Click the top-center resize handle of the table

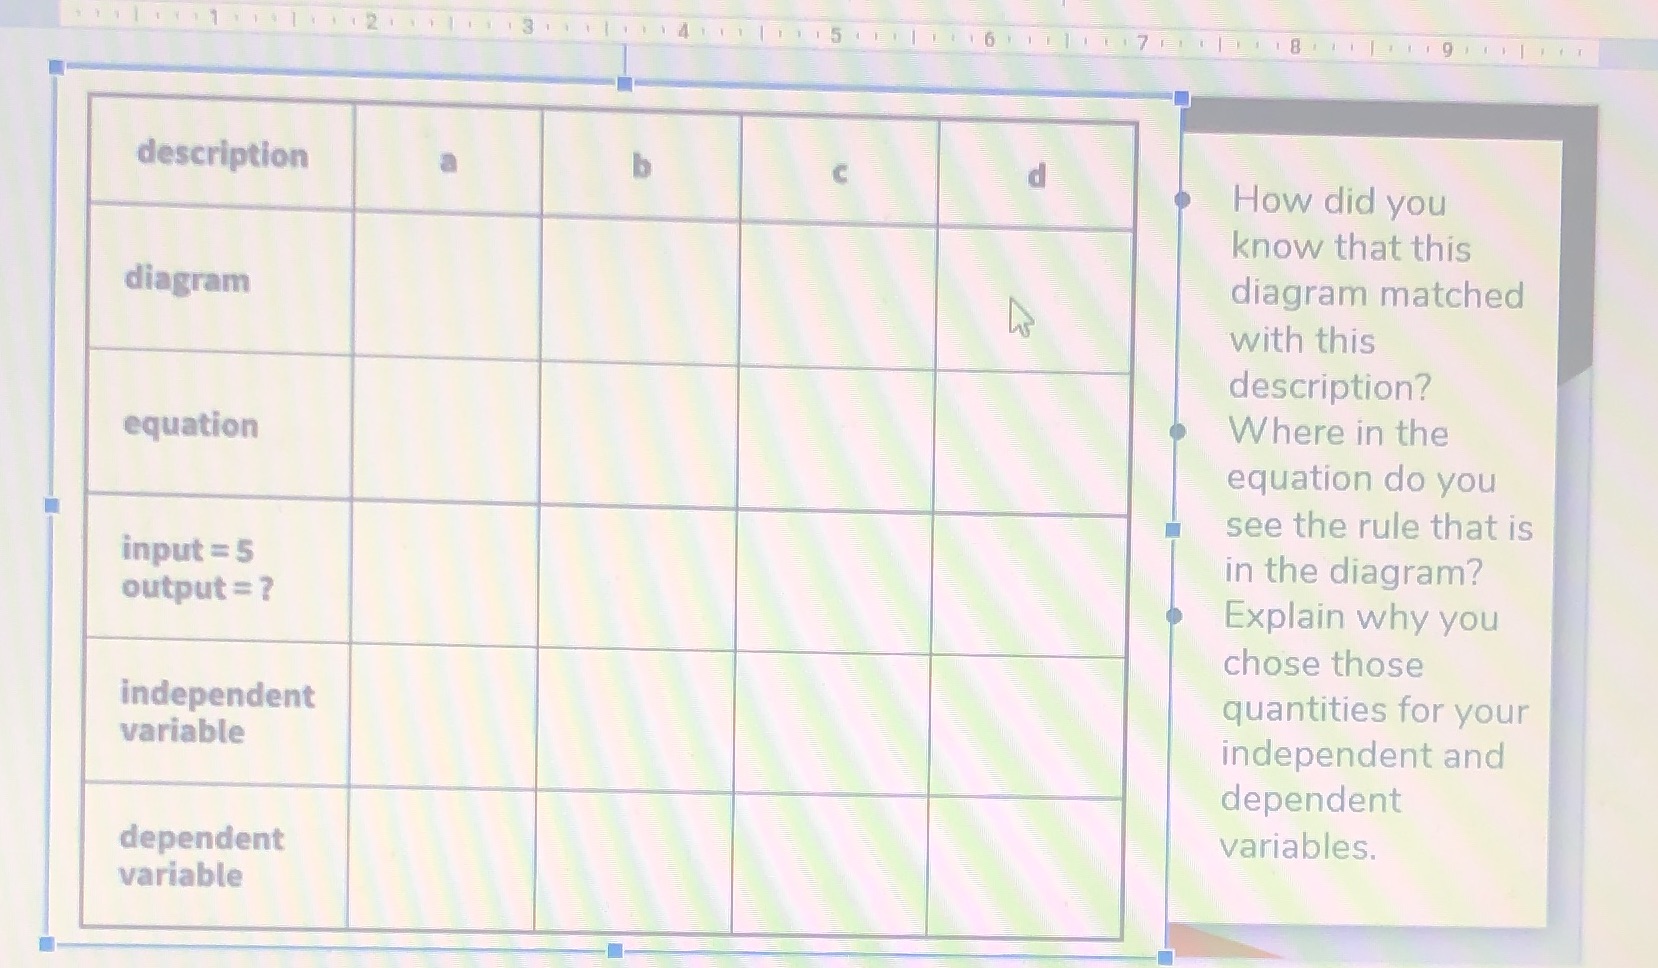623,85
